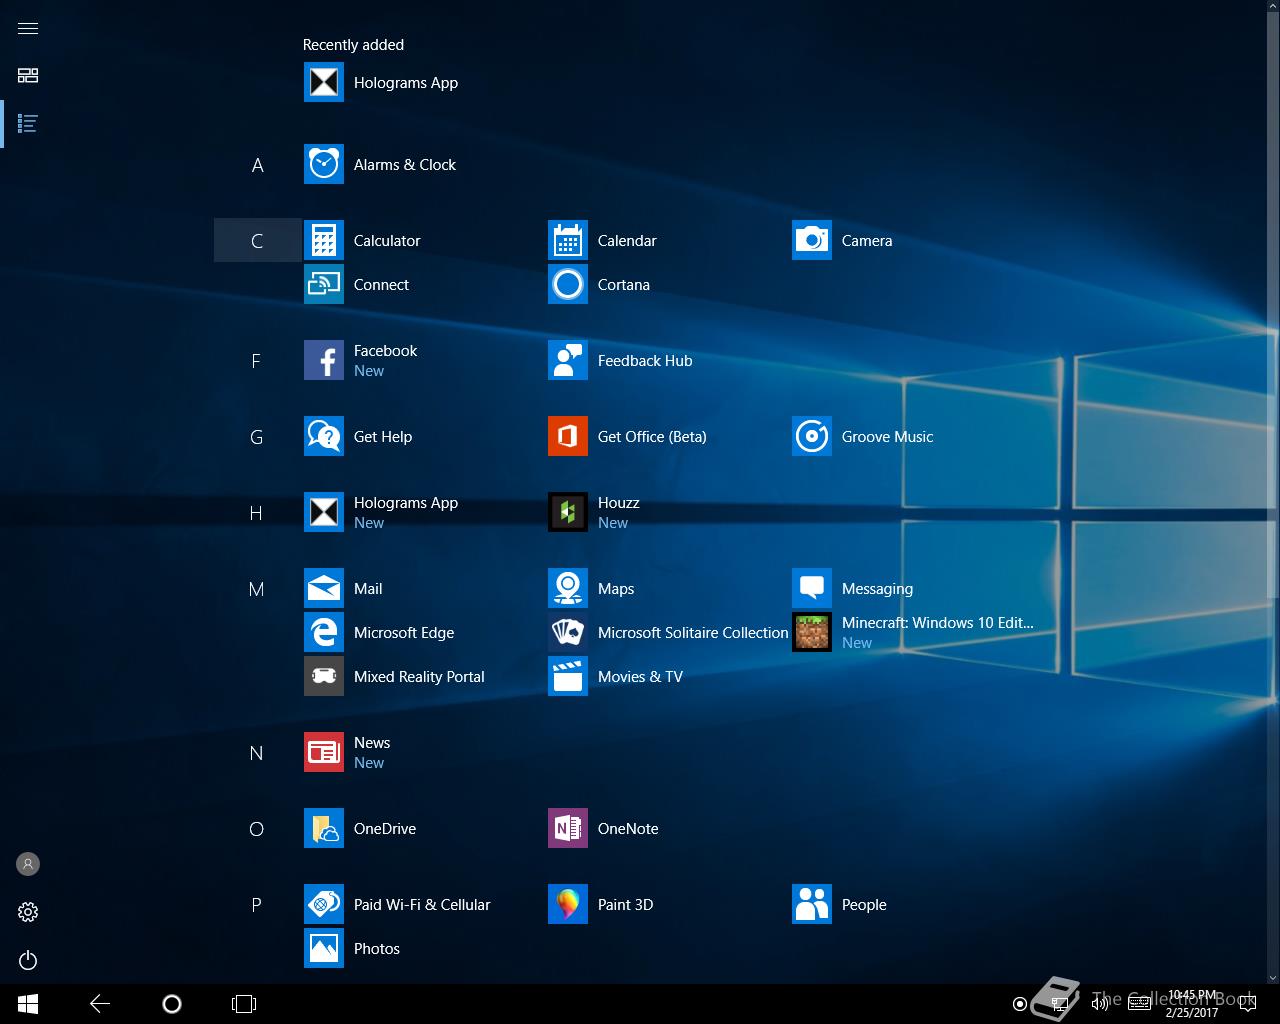Open the People app icon
This screenshot has height=1024, width=1280.
click(812, 904)
